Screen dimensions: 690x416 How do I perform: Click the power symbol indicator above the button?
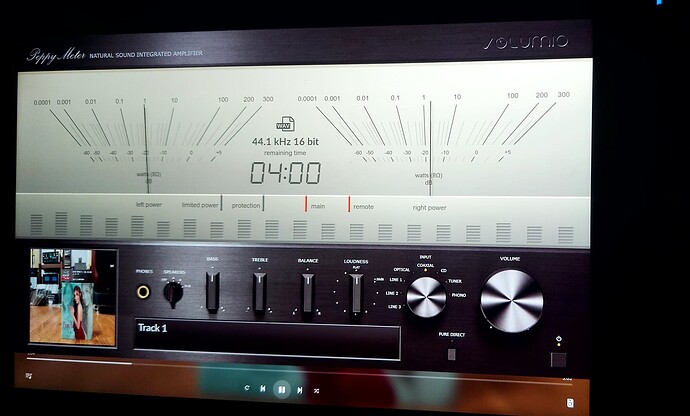pyautogui.click(x=559, y=339)
